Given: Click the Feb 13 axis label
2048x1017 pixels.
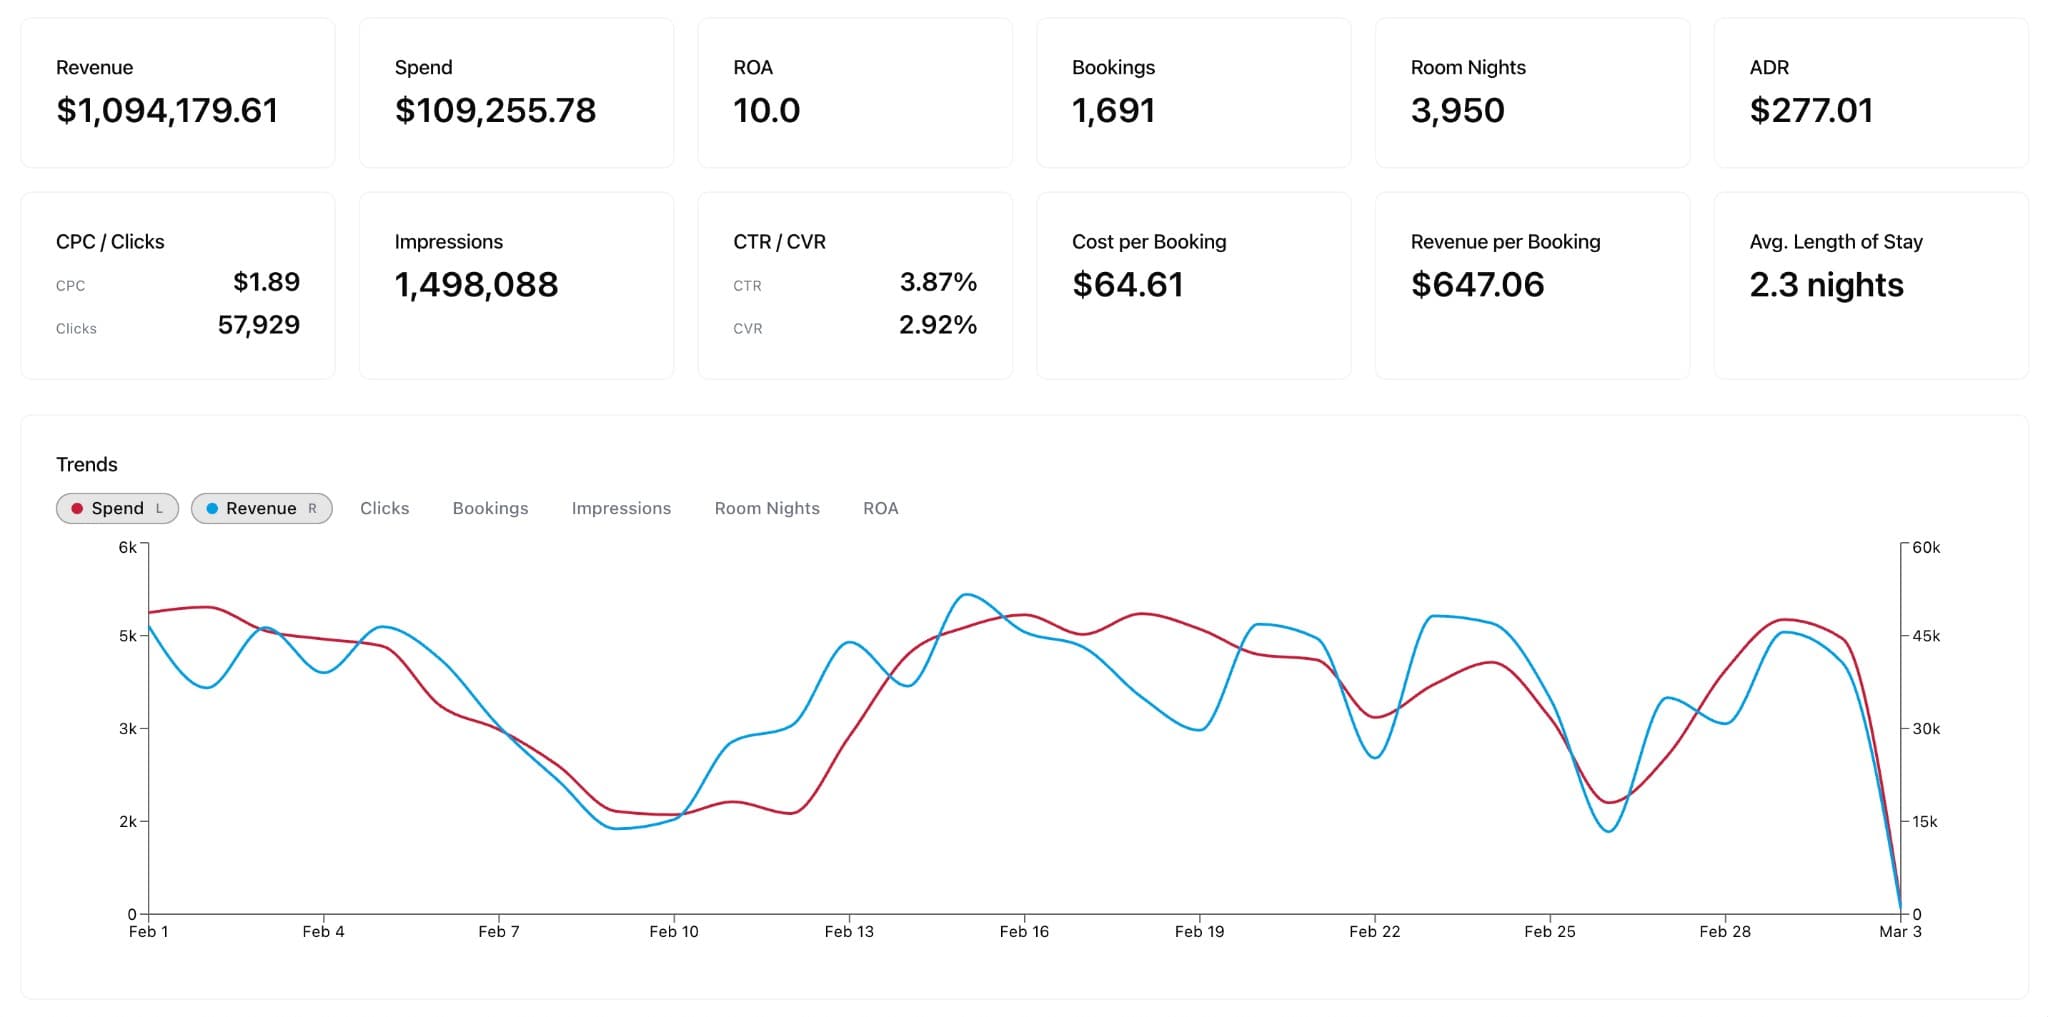Looking at the screenshot, I should pos(849,931).
